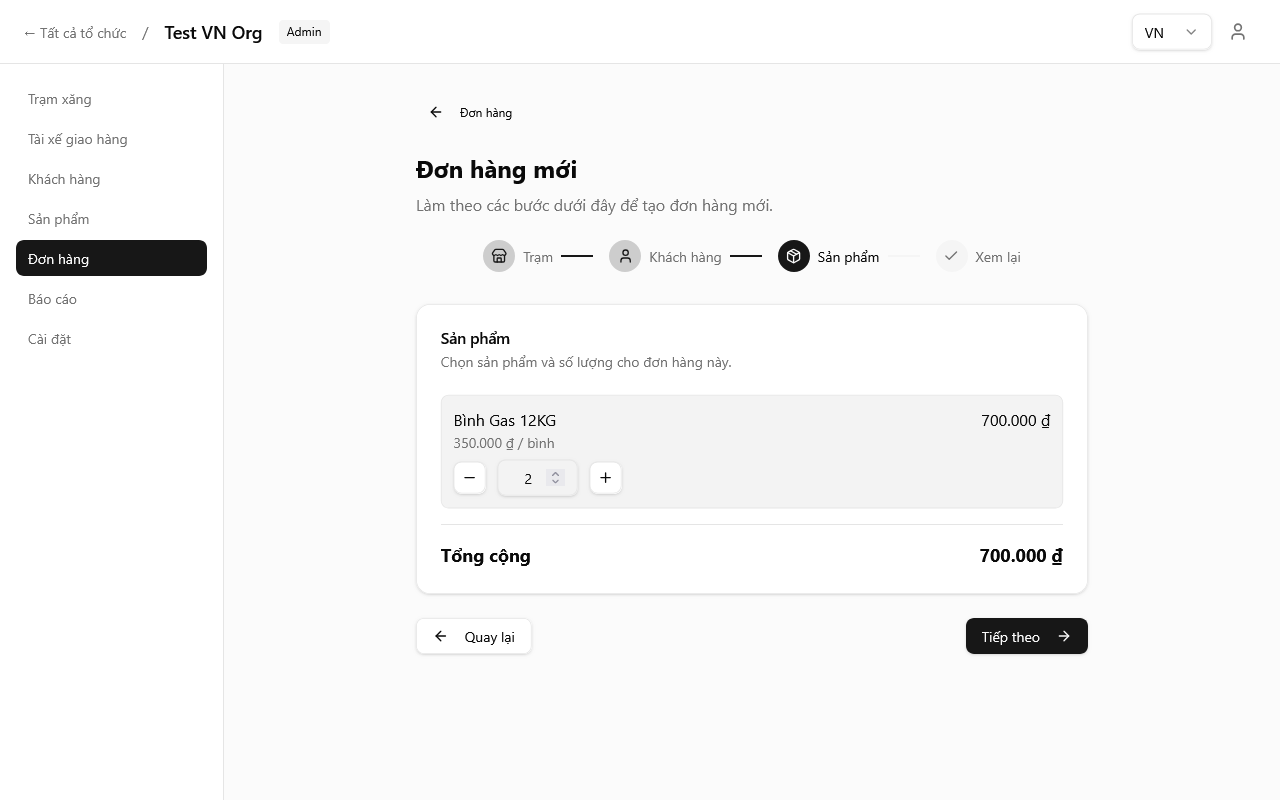
Task: Open Báo cáo from the sidebar
Action: coord(52,298)
